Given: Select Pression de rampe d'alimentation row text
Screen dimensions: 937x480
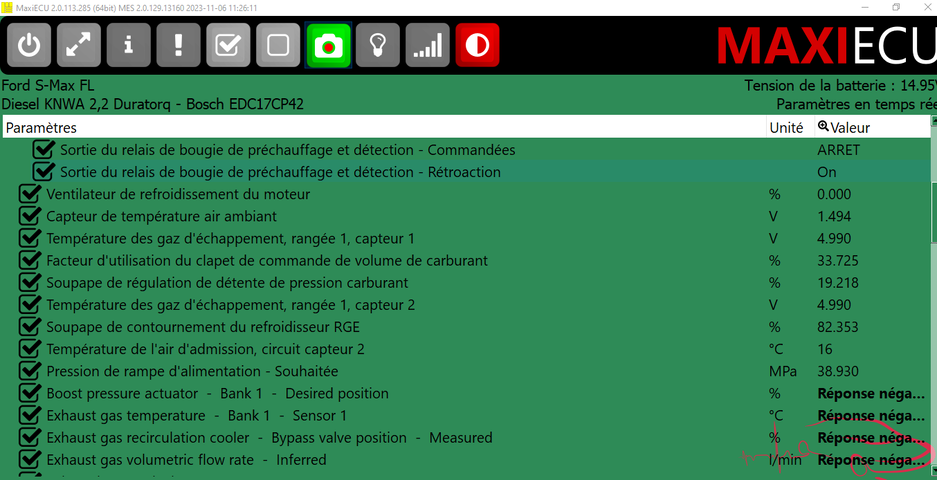Looking at the screenshot, I should click(x=192, y=371).
